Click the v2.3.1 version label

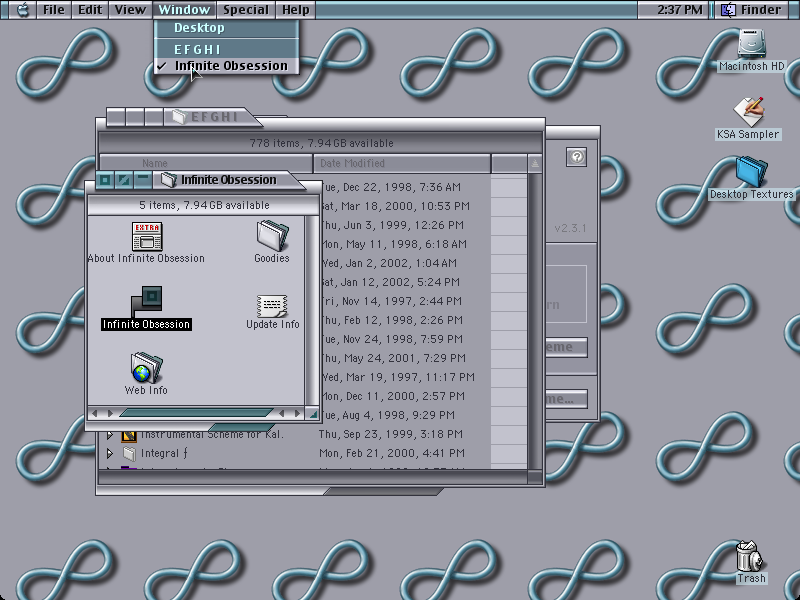570,228
